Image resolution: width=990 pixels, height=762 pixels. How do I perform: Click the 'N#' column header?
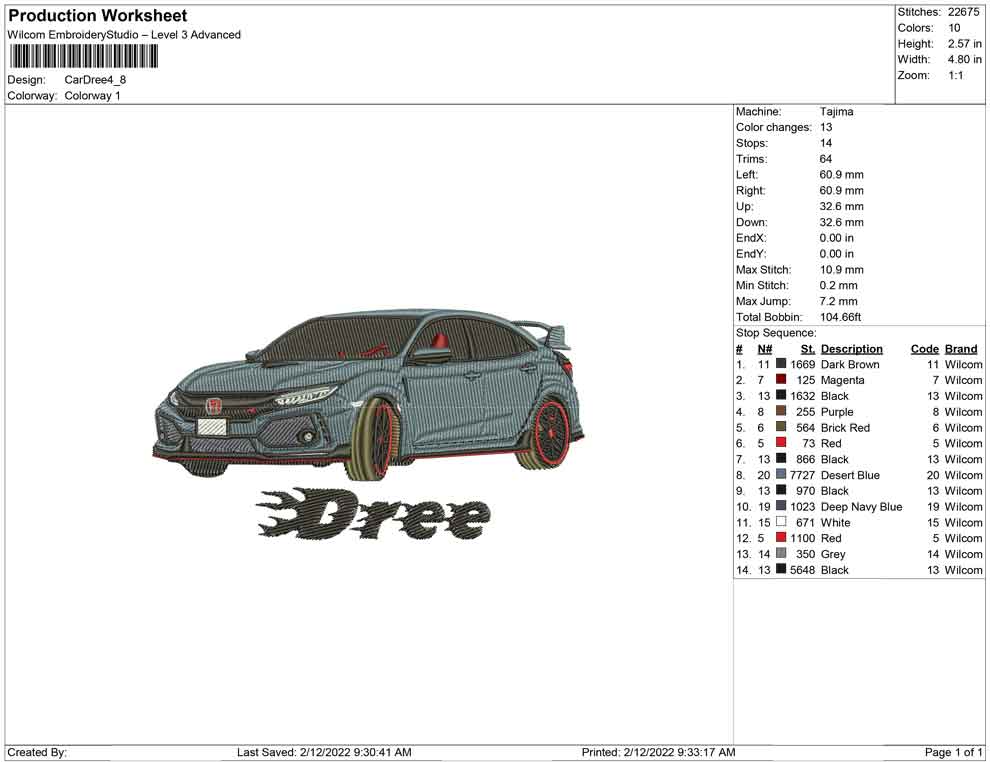765,348
